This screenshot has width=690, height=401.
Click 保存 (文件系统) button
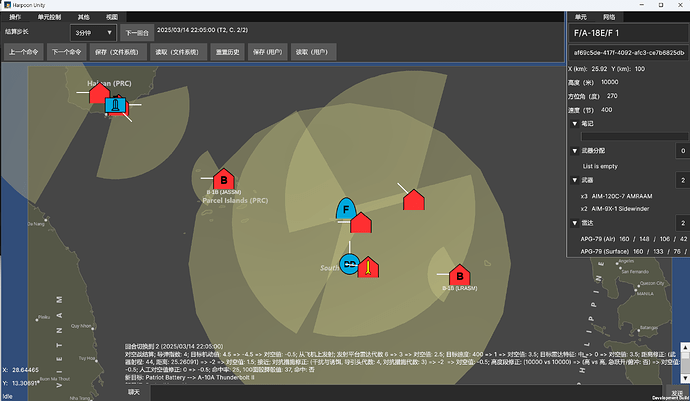click(117, 52)
